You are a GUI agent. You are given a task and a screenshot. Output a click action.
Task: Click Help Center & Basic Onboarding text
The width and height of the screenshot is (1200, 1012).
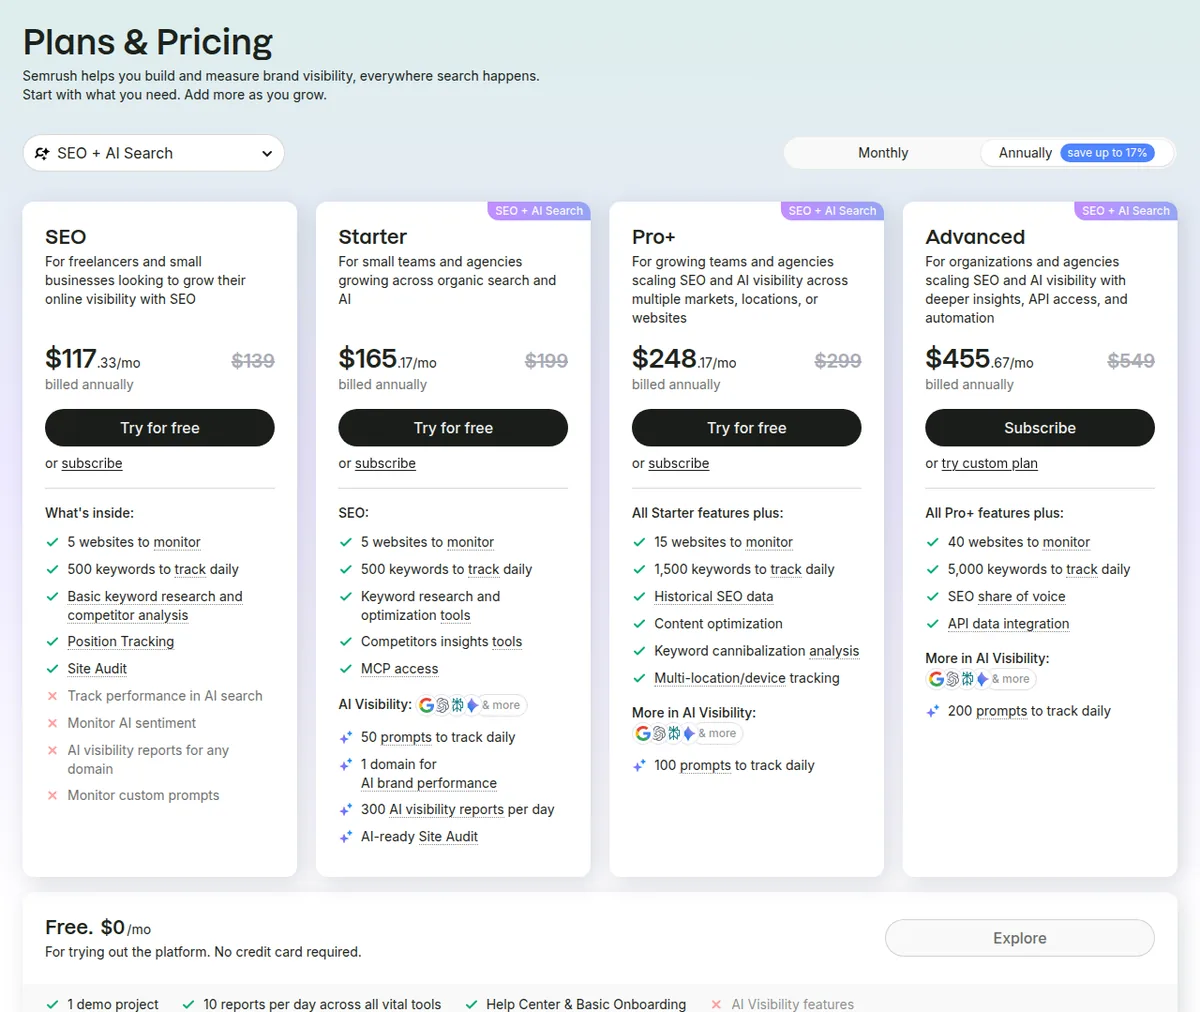click(x=586, y=1004)
